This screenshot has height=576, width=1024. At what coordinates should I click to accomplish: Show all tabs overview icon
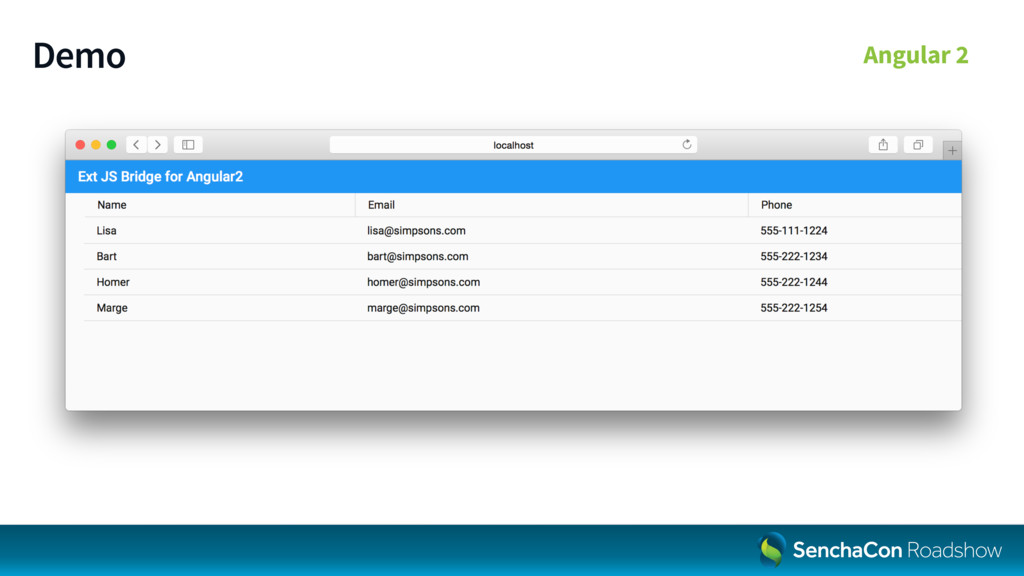click(918, 144)
